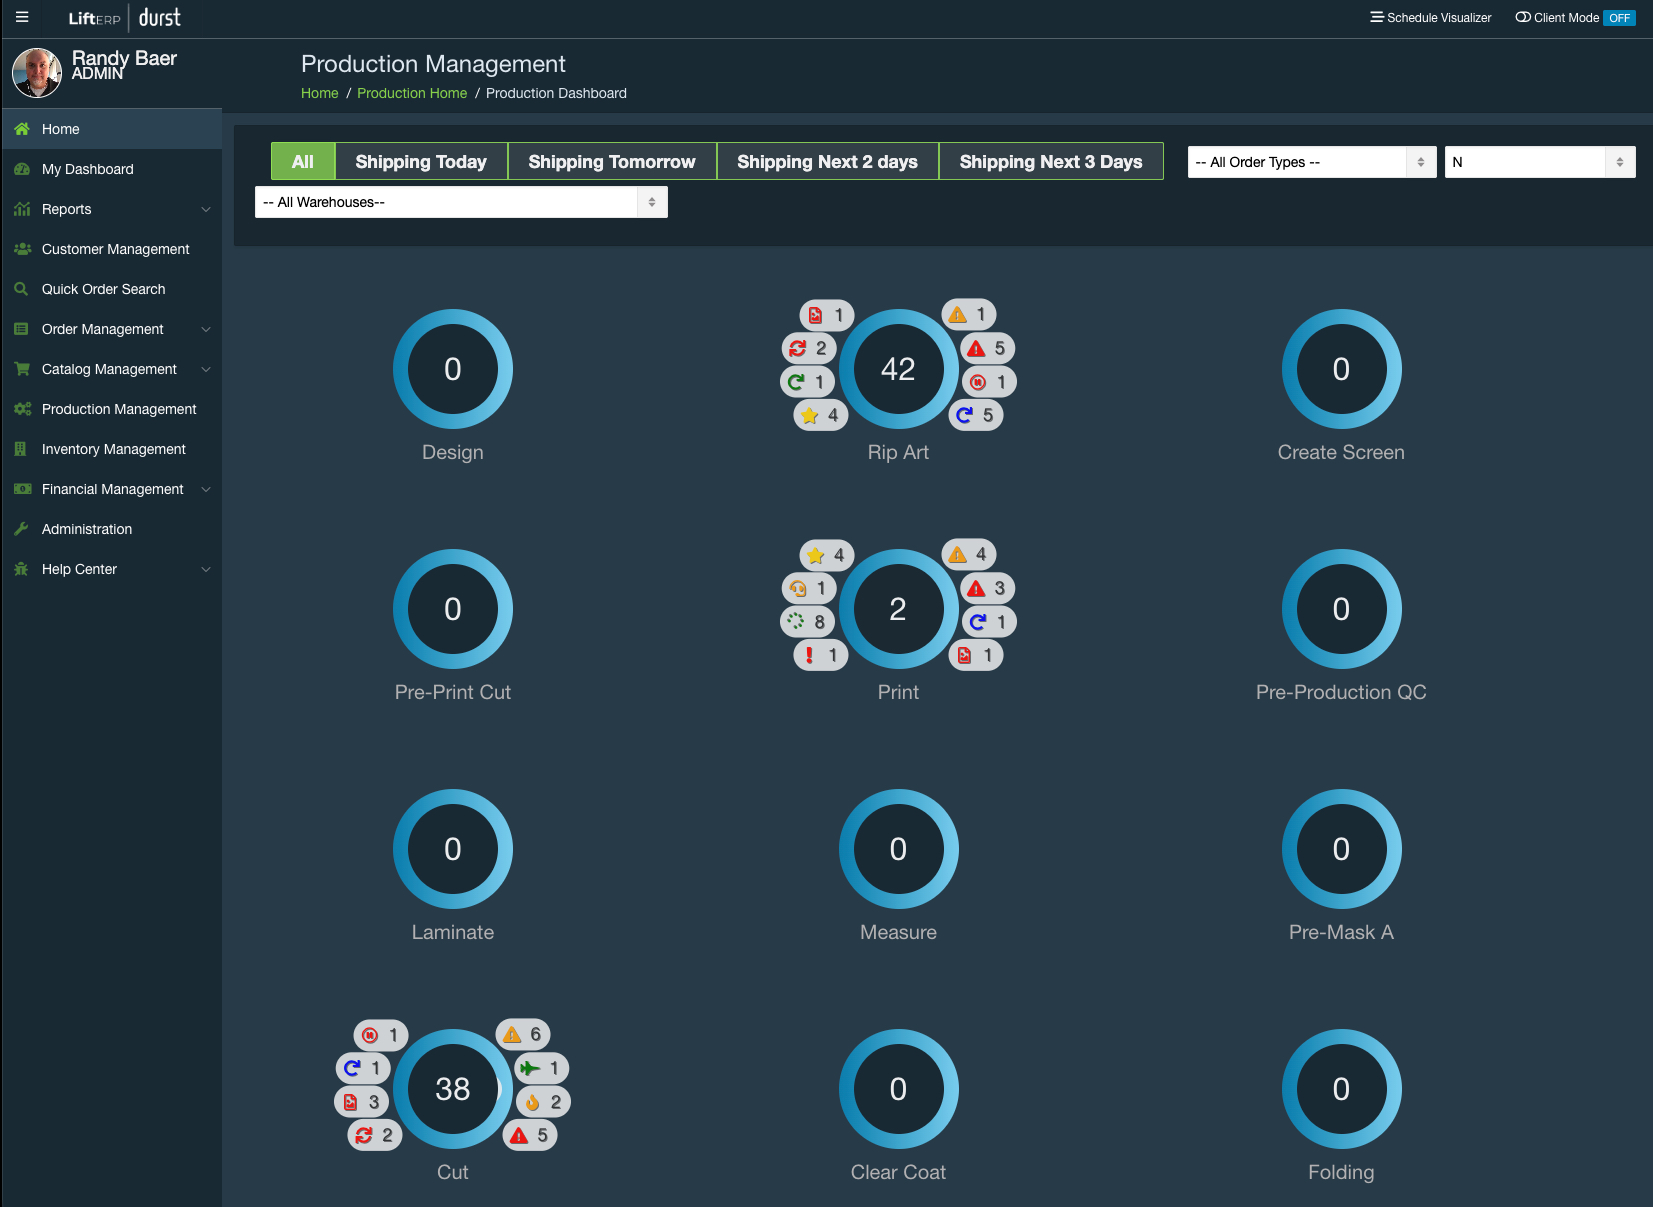Click the Cut flame badge
Viewport: 1653px width, 1207px height.
click(544, 1102)
